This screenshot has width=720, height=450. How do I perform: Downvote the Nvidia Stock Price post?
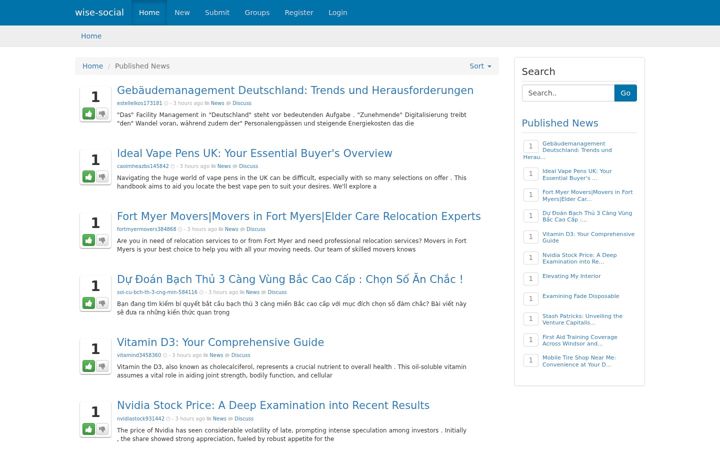pos(102,429)
